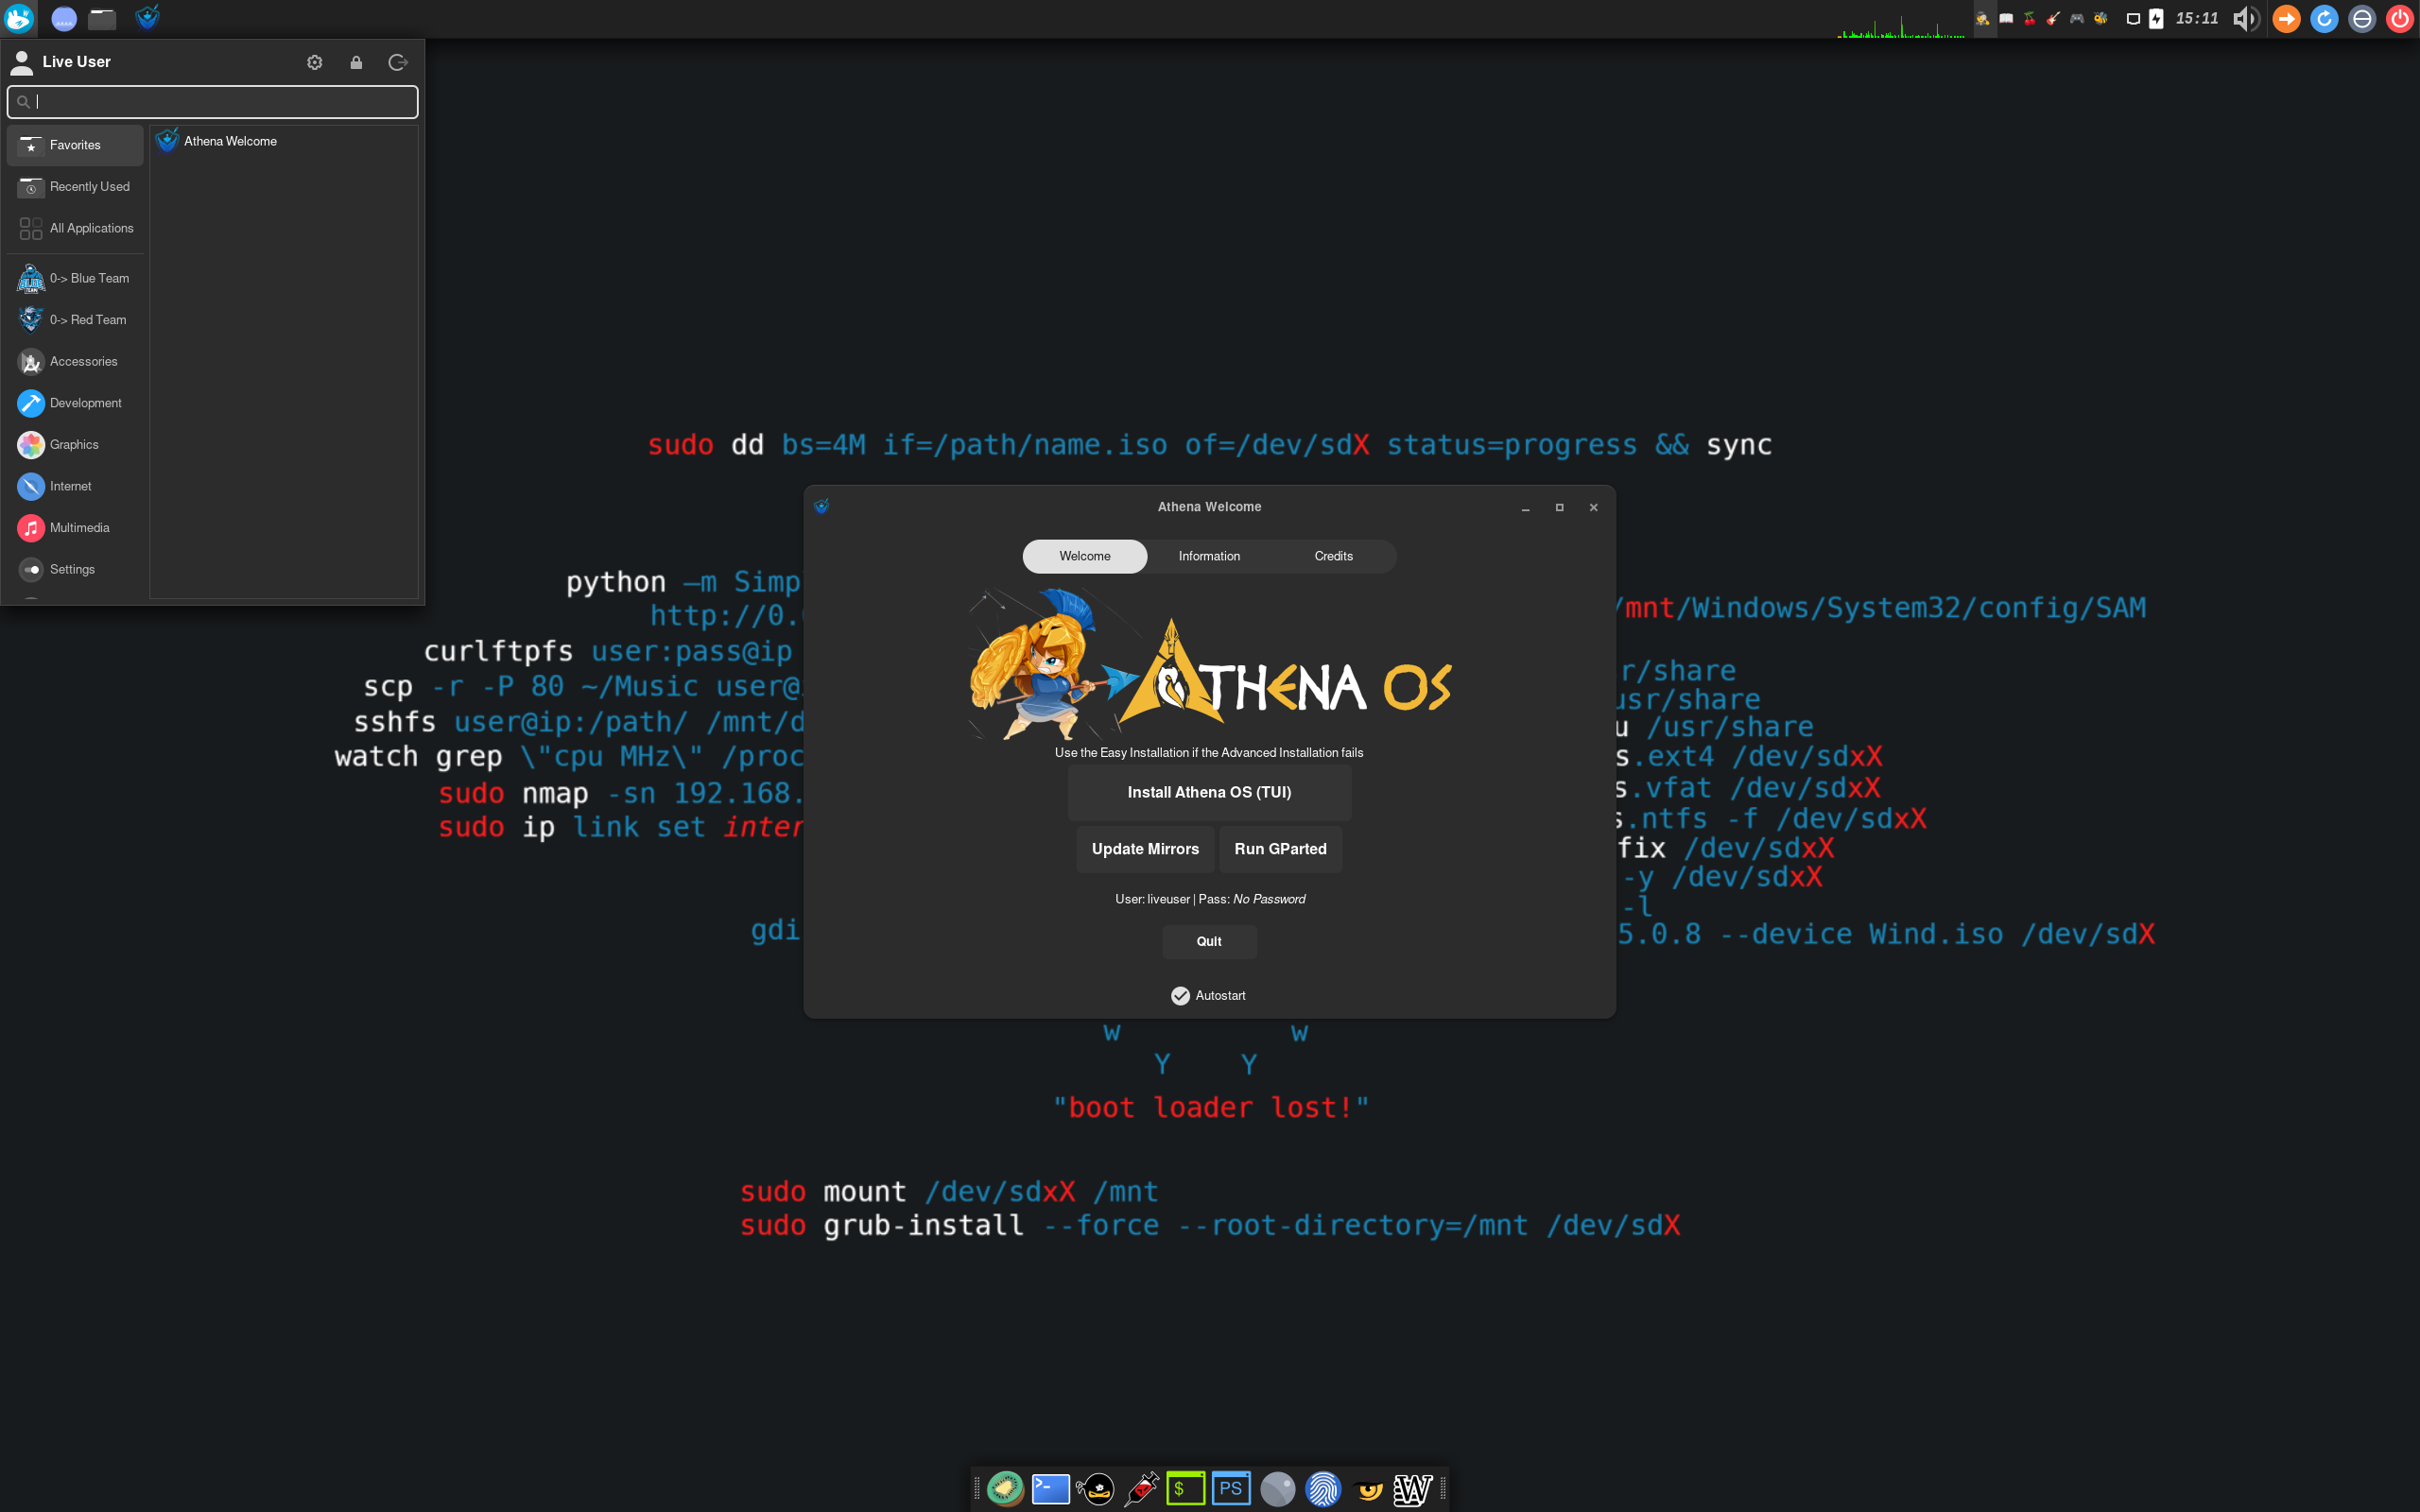Screen dimensions: 2420x1512
Task: Open the 0-> Blue Team category
Action: pos(75,278)
